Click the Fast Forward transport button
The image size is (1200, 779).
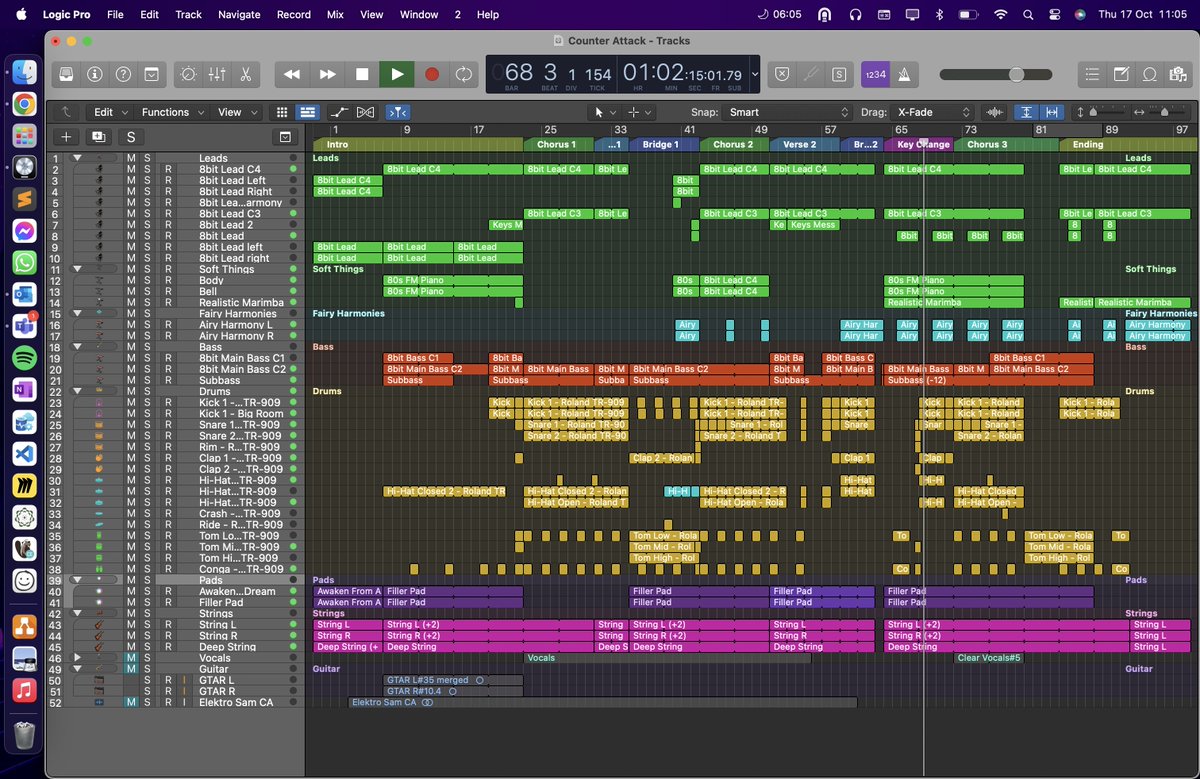[327, 74]
